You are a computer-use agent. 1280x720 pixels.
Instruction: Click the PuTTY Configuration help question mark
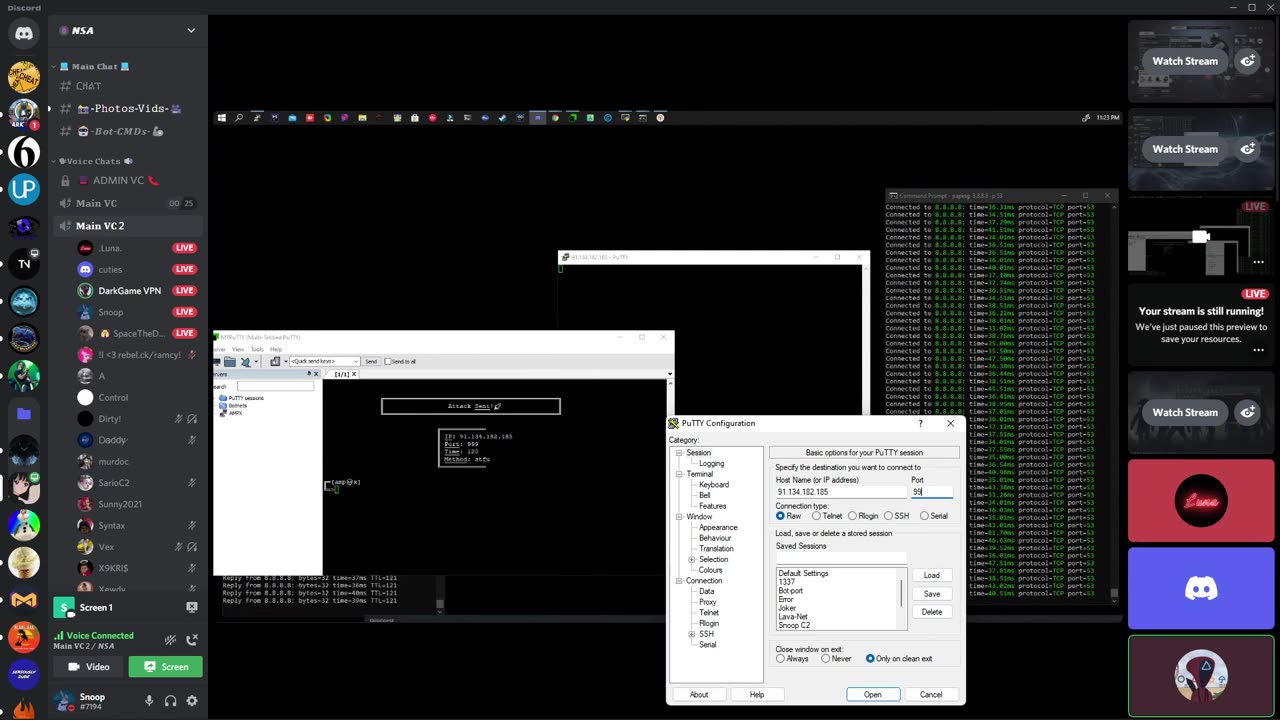point(920,423)
